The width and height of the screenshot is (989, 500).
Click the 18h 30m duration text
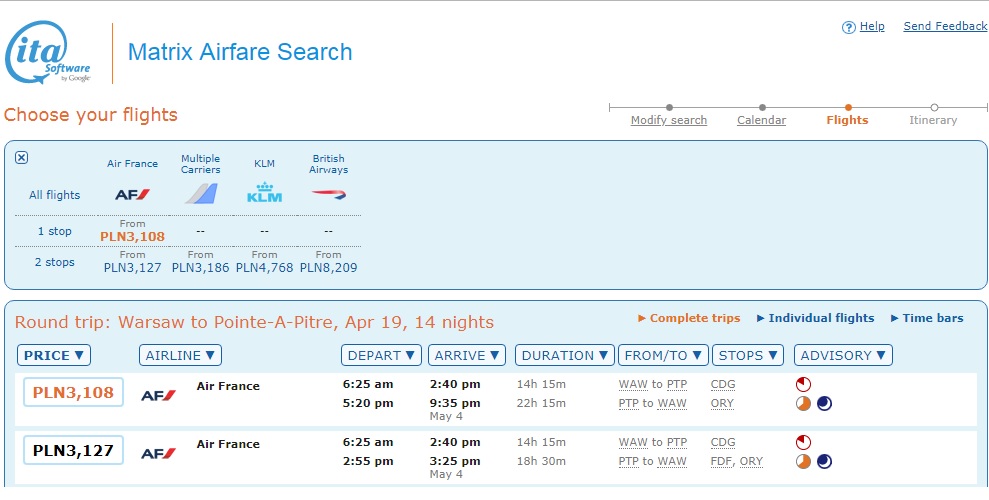[541, 462]
